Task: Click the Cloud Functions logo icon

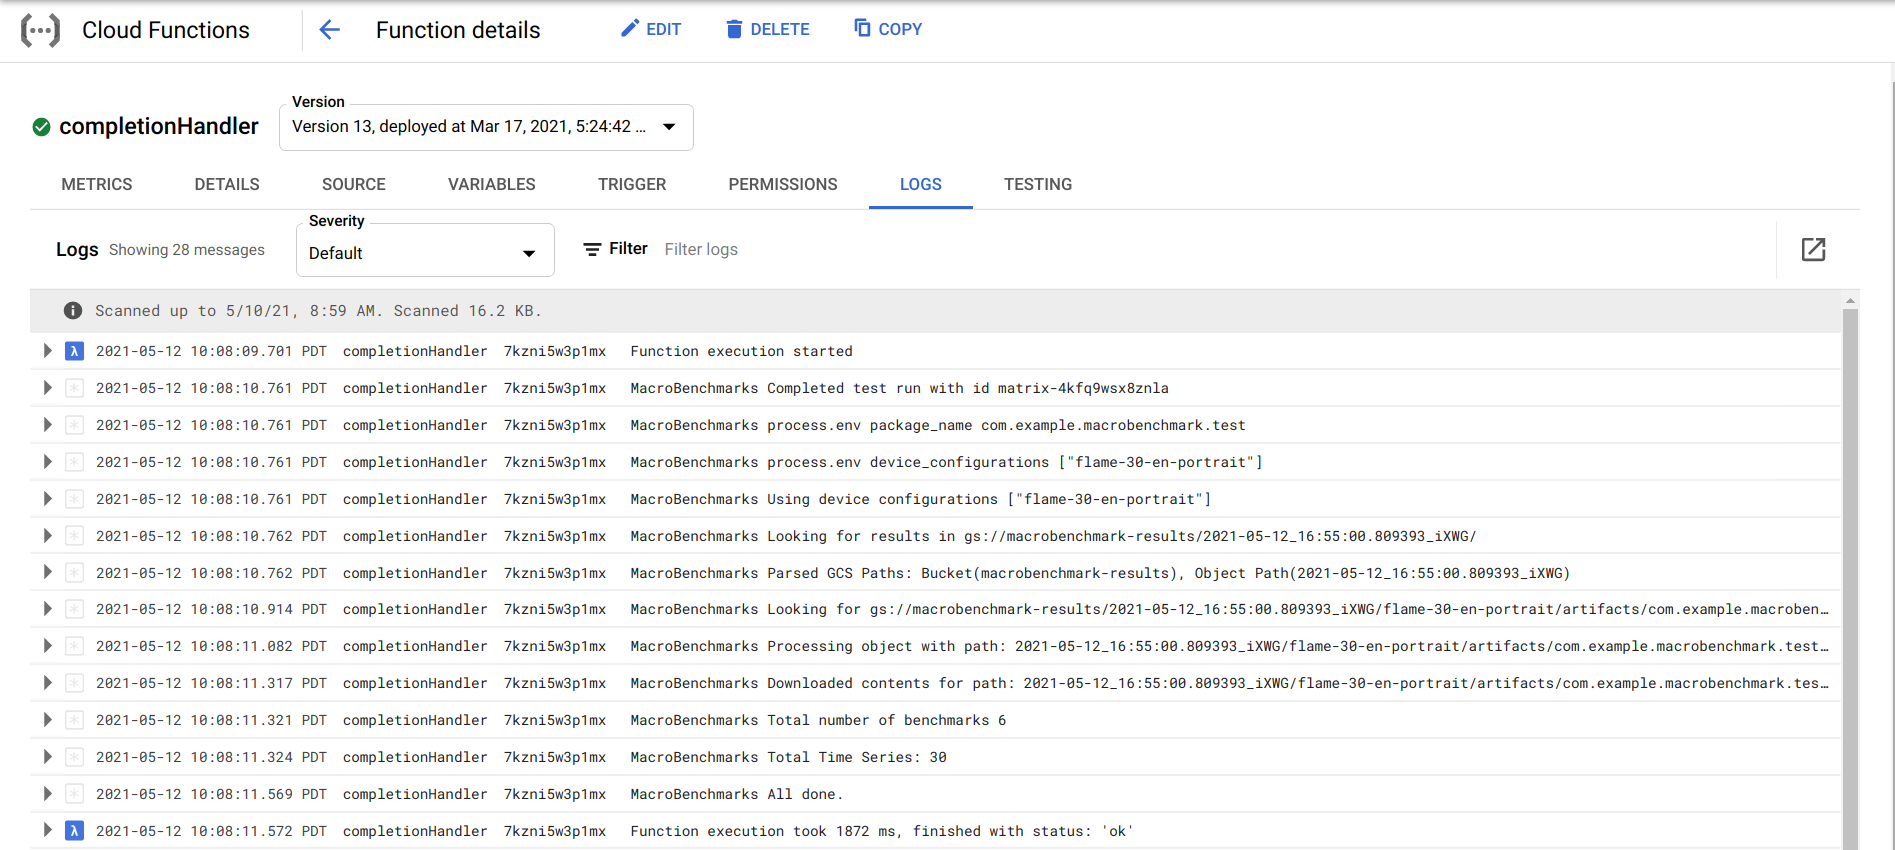Action: (40, 31)
